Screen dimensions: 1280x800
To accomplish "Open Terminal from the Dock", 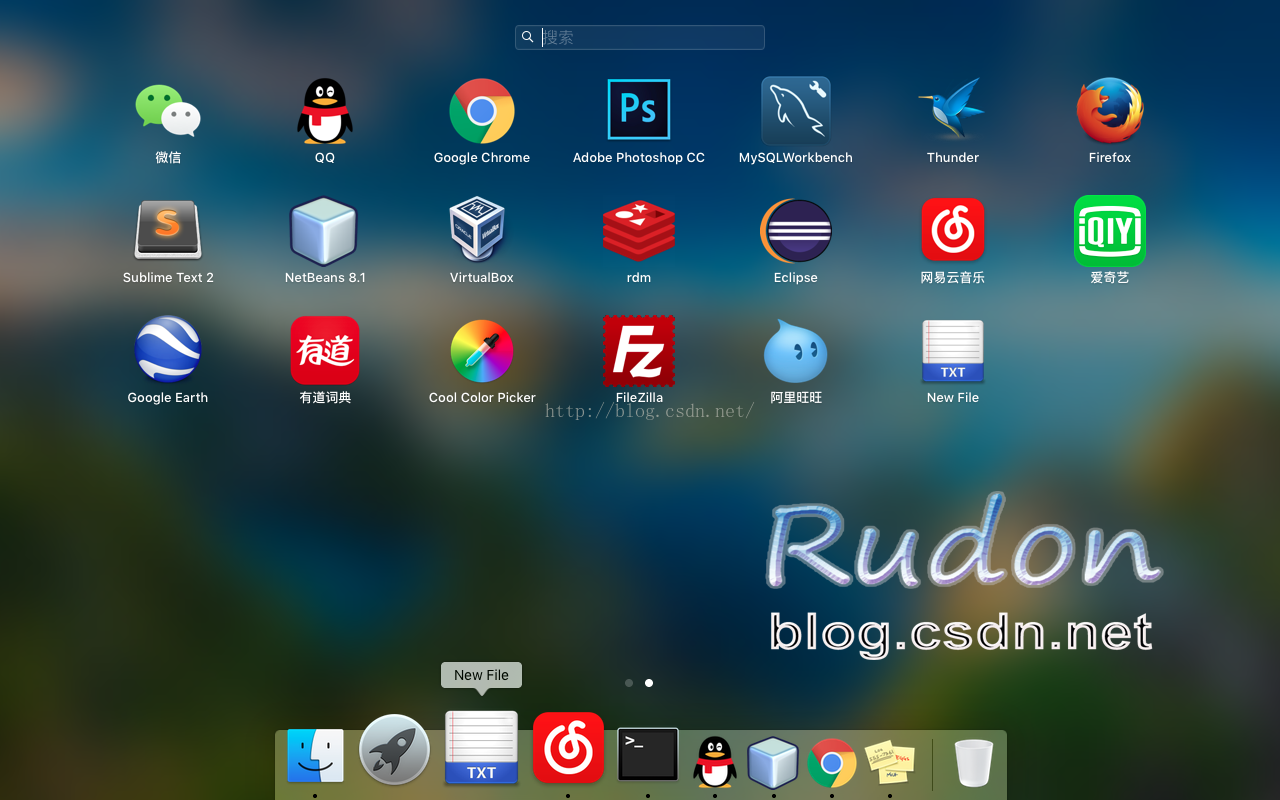I will click(x=648, y=754).
